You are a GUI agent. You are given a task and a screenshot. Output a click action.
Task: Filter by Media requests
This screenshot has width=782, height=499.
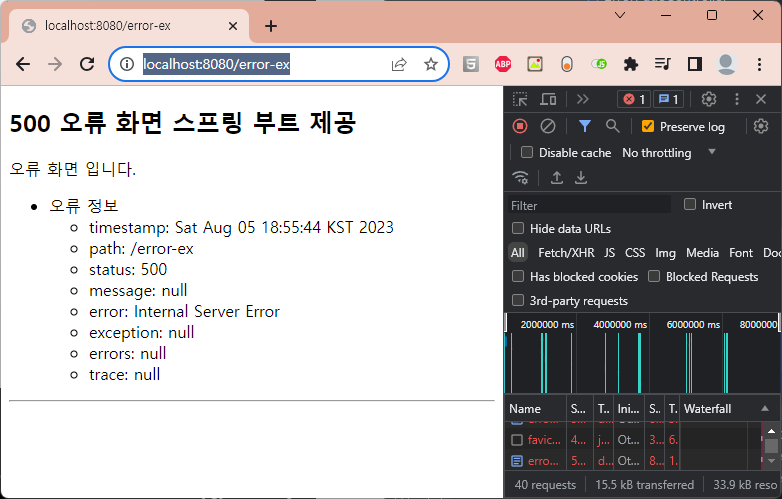coord(702,253)
